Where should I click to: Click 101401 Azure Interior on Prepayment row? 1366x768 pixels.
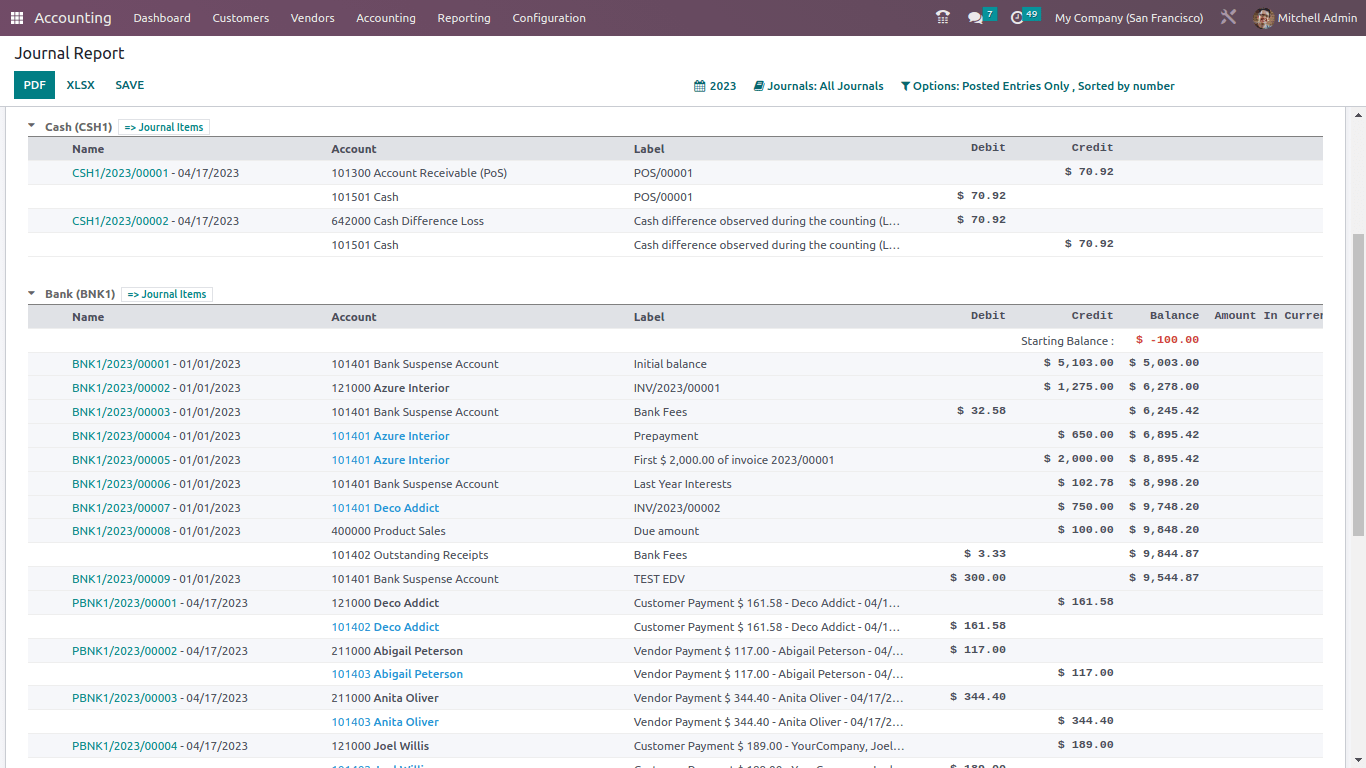[x=390, y=436]
